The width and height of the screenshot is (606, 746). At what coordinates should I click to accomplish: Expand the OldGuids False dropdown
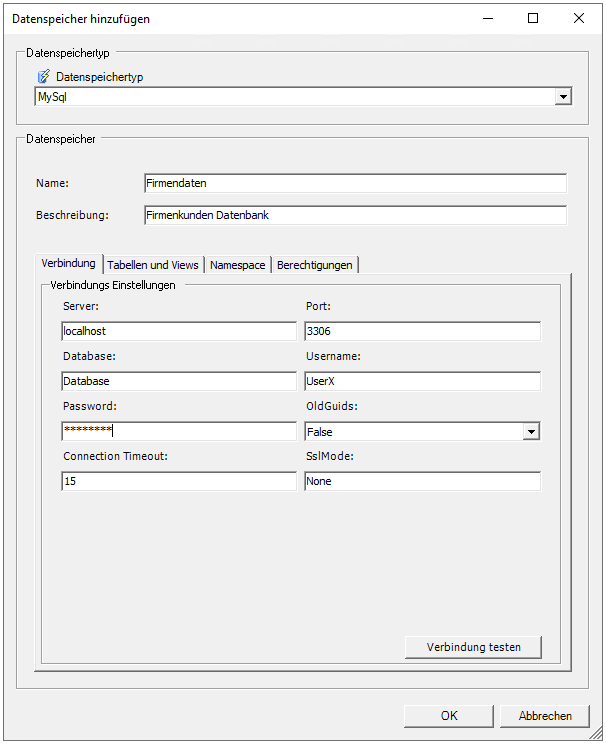531,432
